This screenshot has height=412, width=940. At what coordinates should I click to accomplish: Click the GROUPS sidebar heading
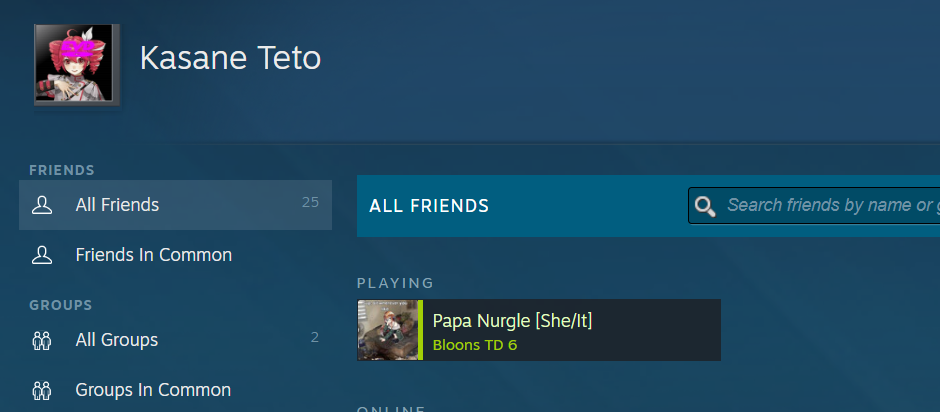coord(61,305)
